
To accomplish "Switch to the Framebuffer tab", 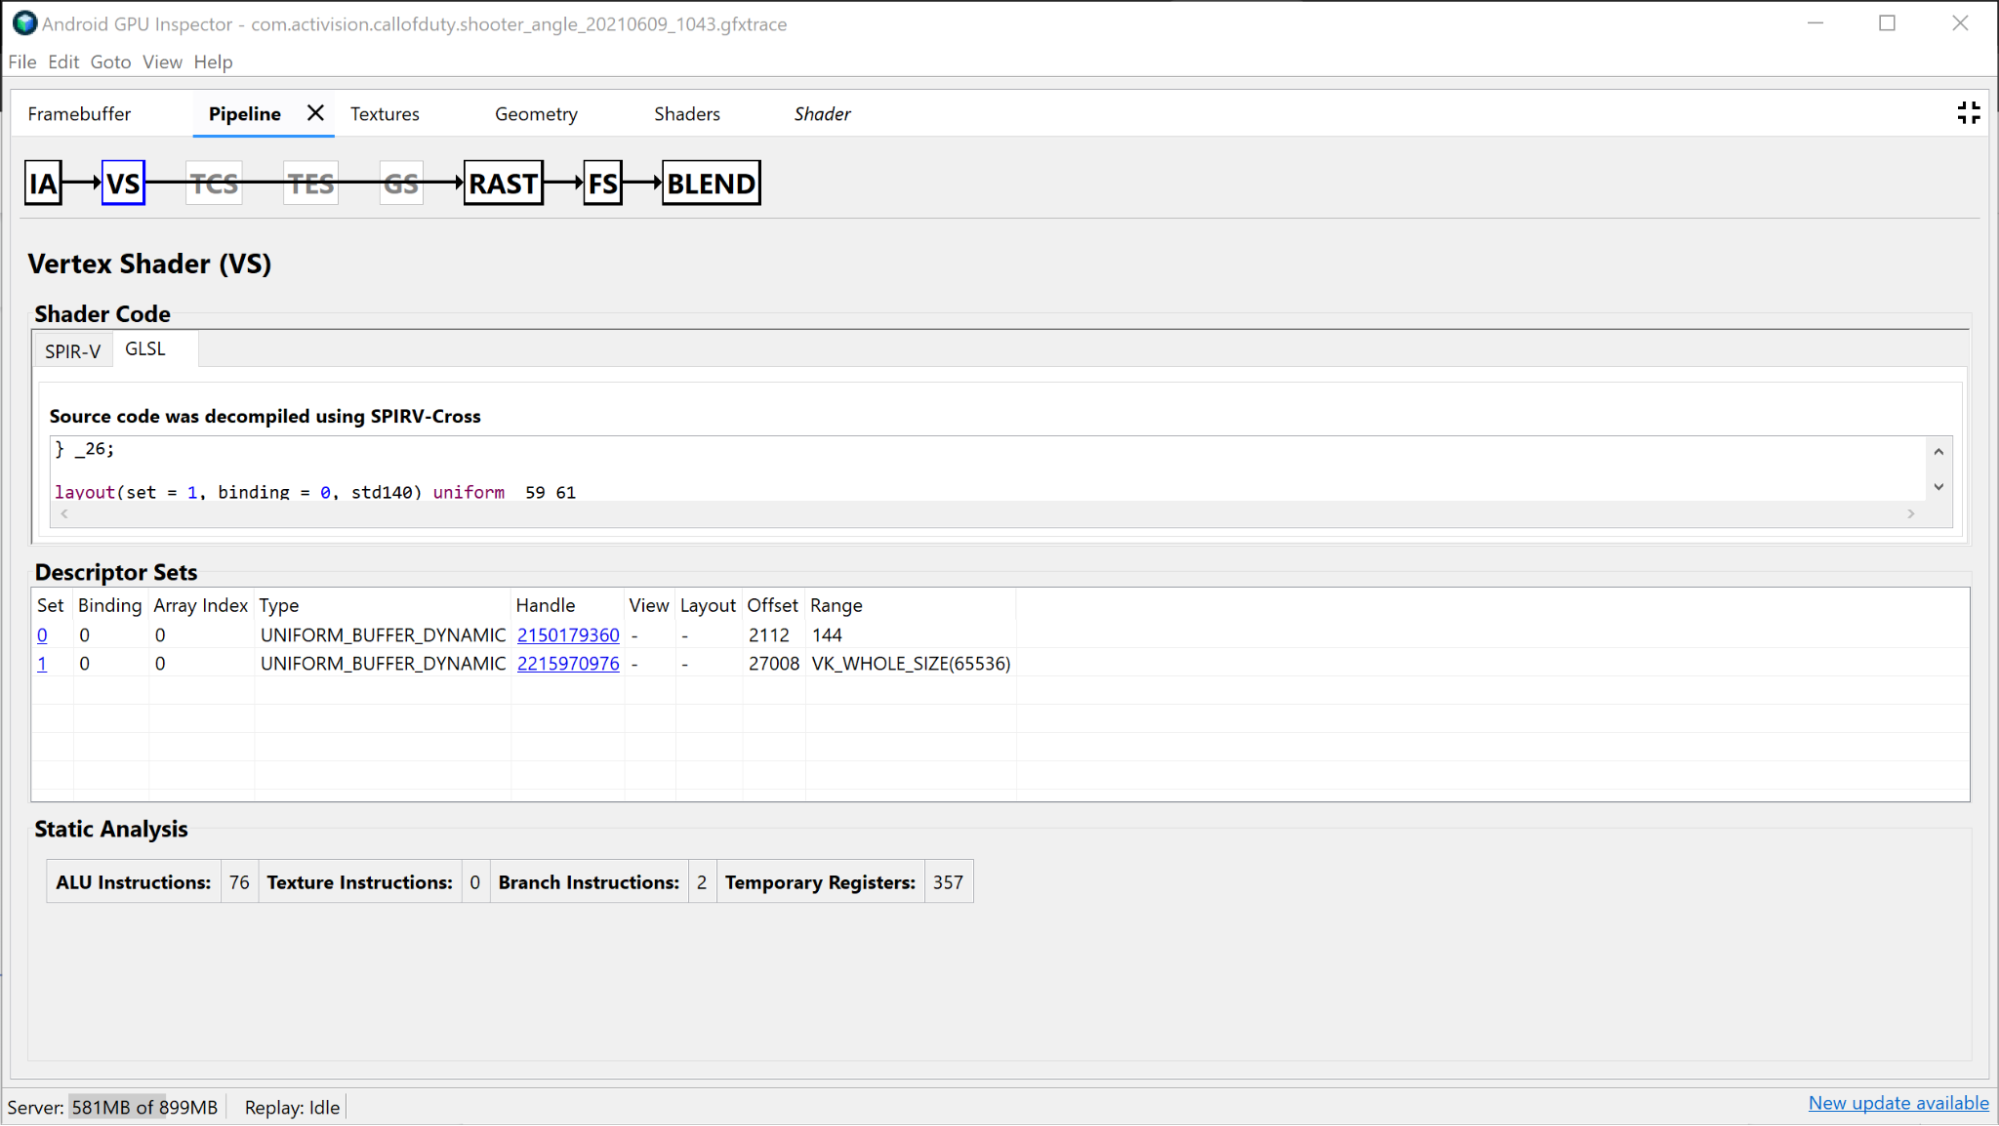I will point(78,113).
